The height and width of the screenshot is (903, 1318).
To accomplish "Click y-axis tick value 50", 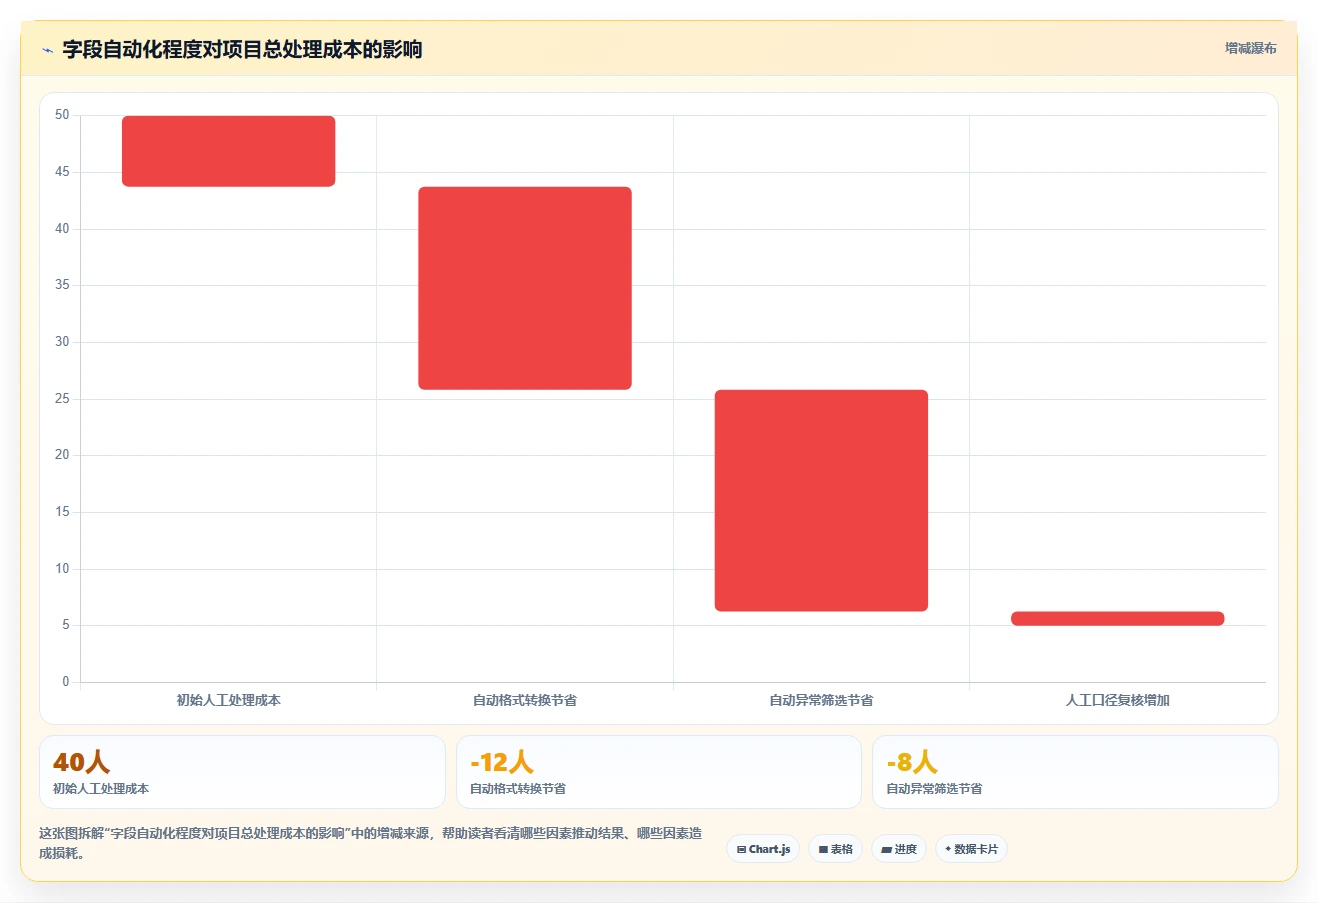I will pos(62,115).
